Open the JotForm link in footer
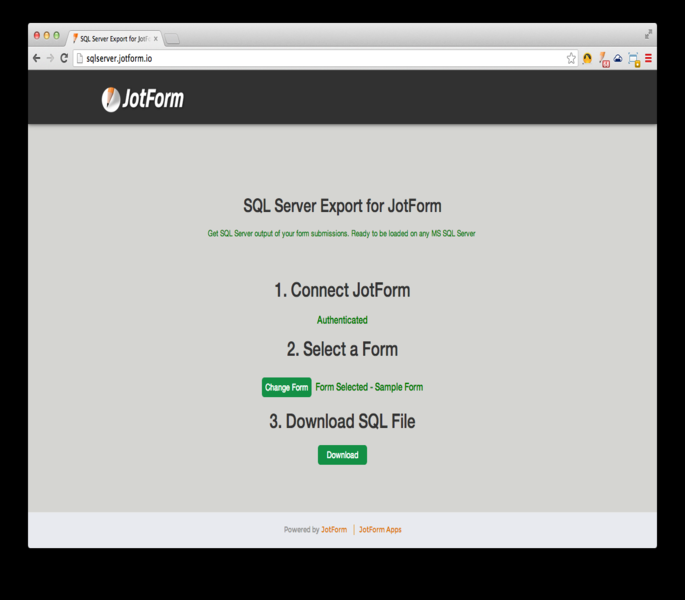 334,530
